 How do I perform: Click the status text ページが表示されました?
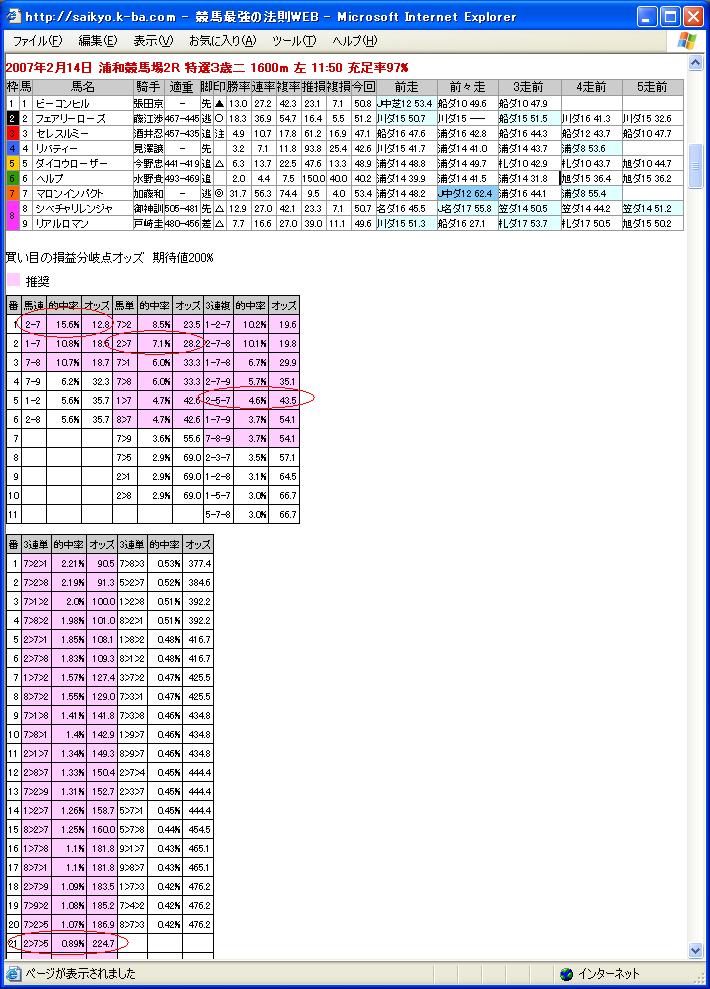80,973
